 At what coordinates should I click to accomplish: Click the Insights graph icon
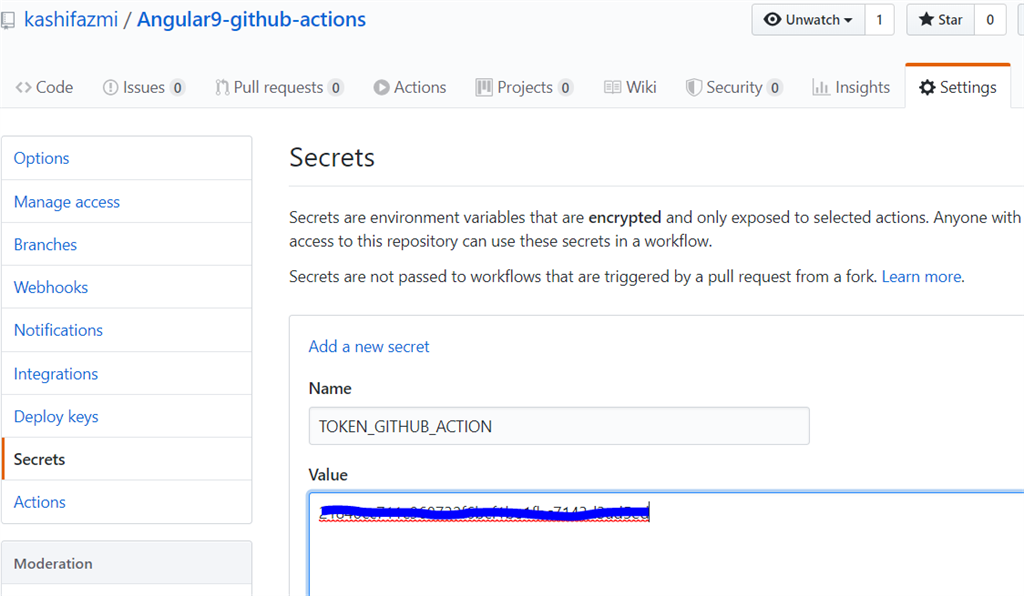(x=821, y=88)
